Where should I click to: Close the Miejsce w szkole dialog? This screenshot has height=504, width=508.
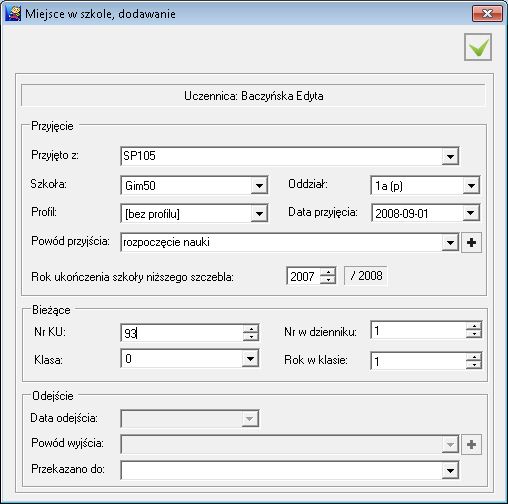487,14
